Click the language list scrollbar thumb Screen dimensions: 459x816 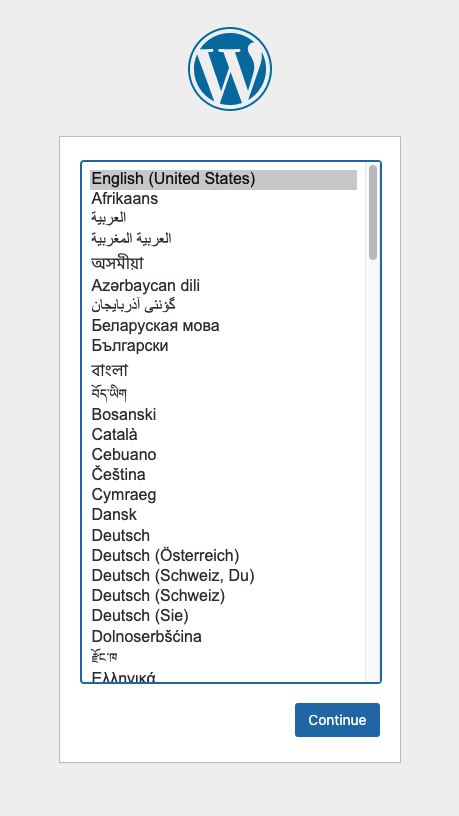coord(373,212)
